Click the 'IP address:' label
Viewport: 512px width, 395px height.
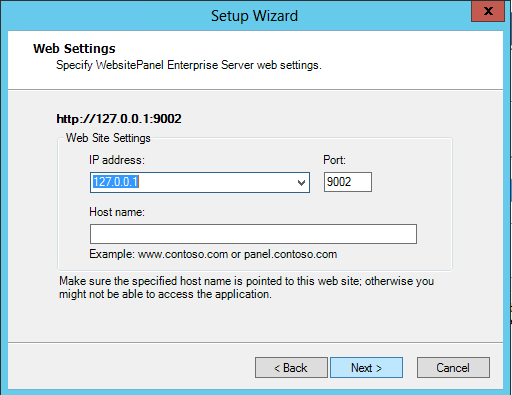tap(117, 160)
